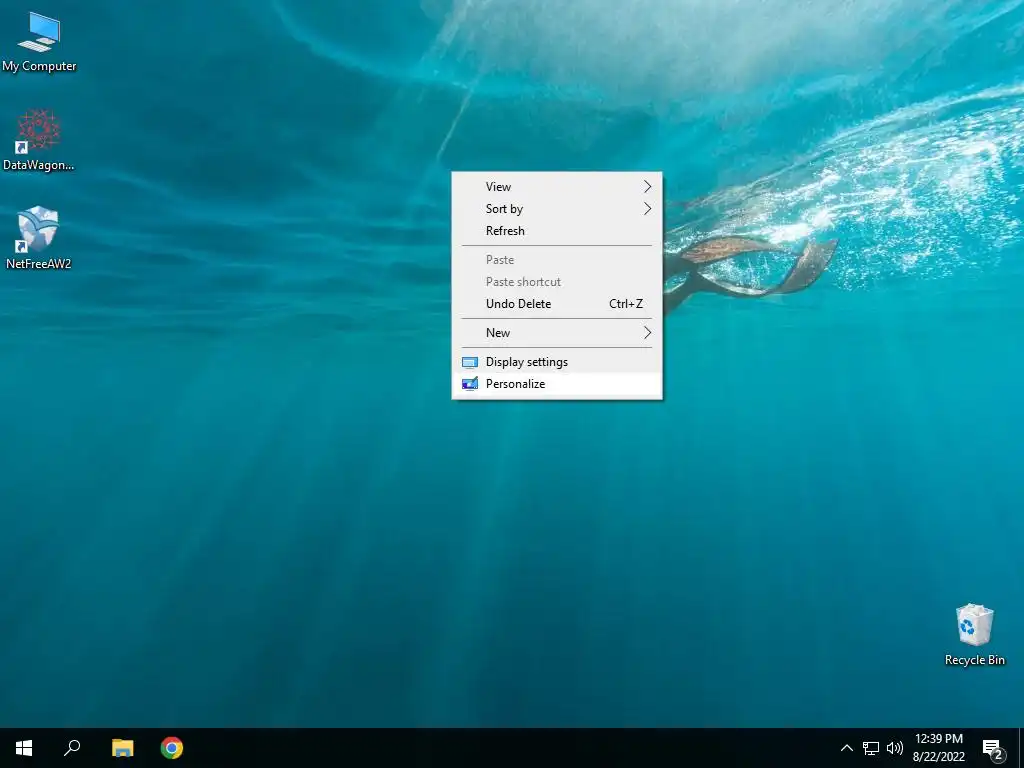
Task: Launch File Explorer from the taskbar
Action: (122, 748)
